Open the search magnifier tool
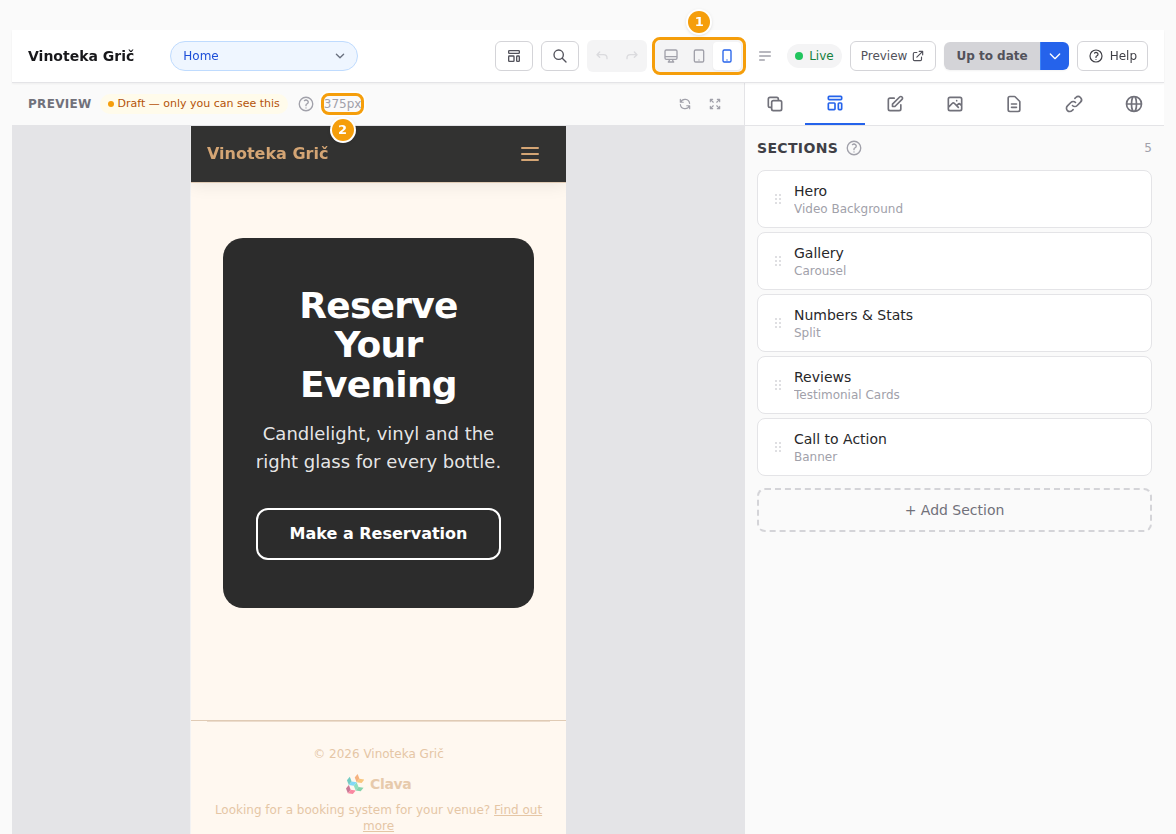This screenshot has width=1176, height=834. pos(560,56)
